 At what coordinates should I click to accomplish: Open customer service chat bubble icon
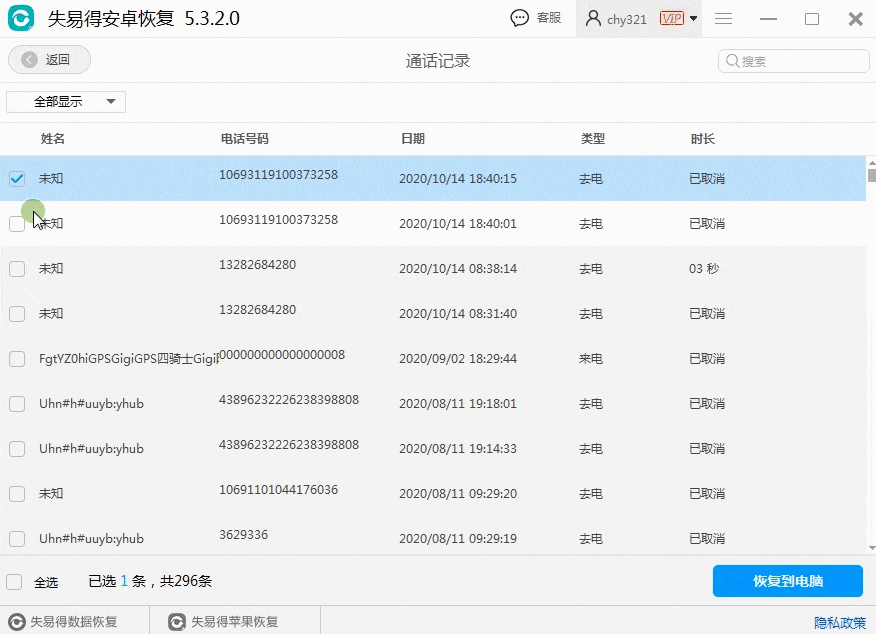[x=520, y=18]
